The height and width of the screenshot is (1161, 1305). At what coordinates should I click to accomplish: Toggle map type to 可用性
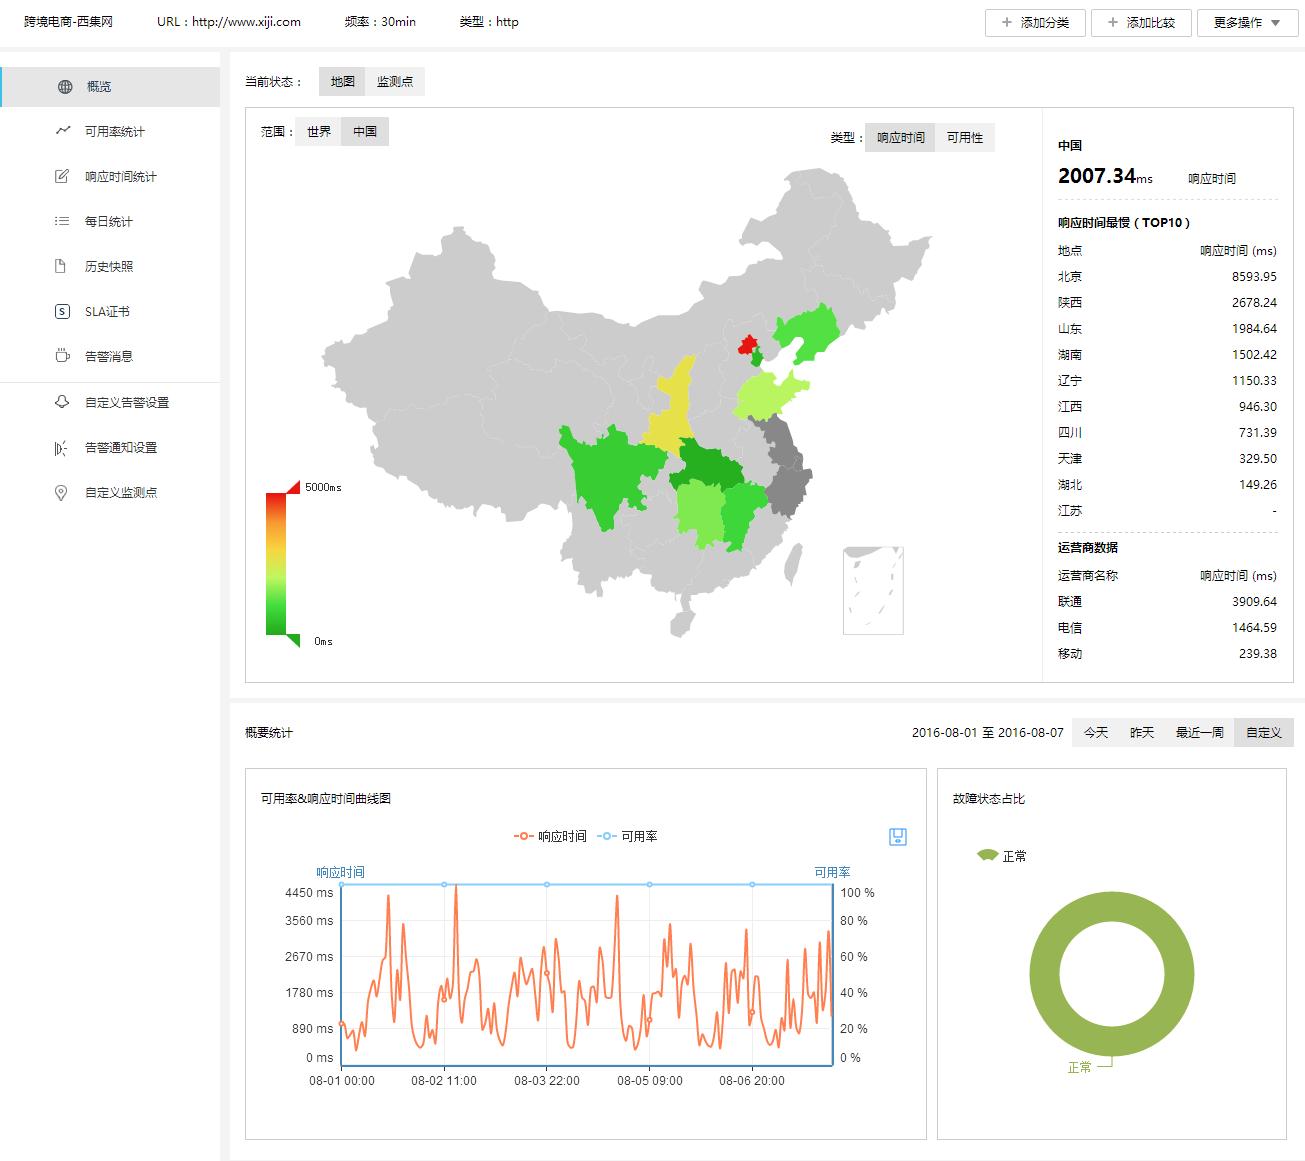(964, 138)
